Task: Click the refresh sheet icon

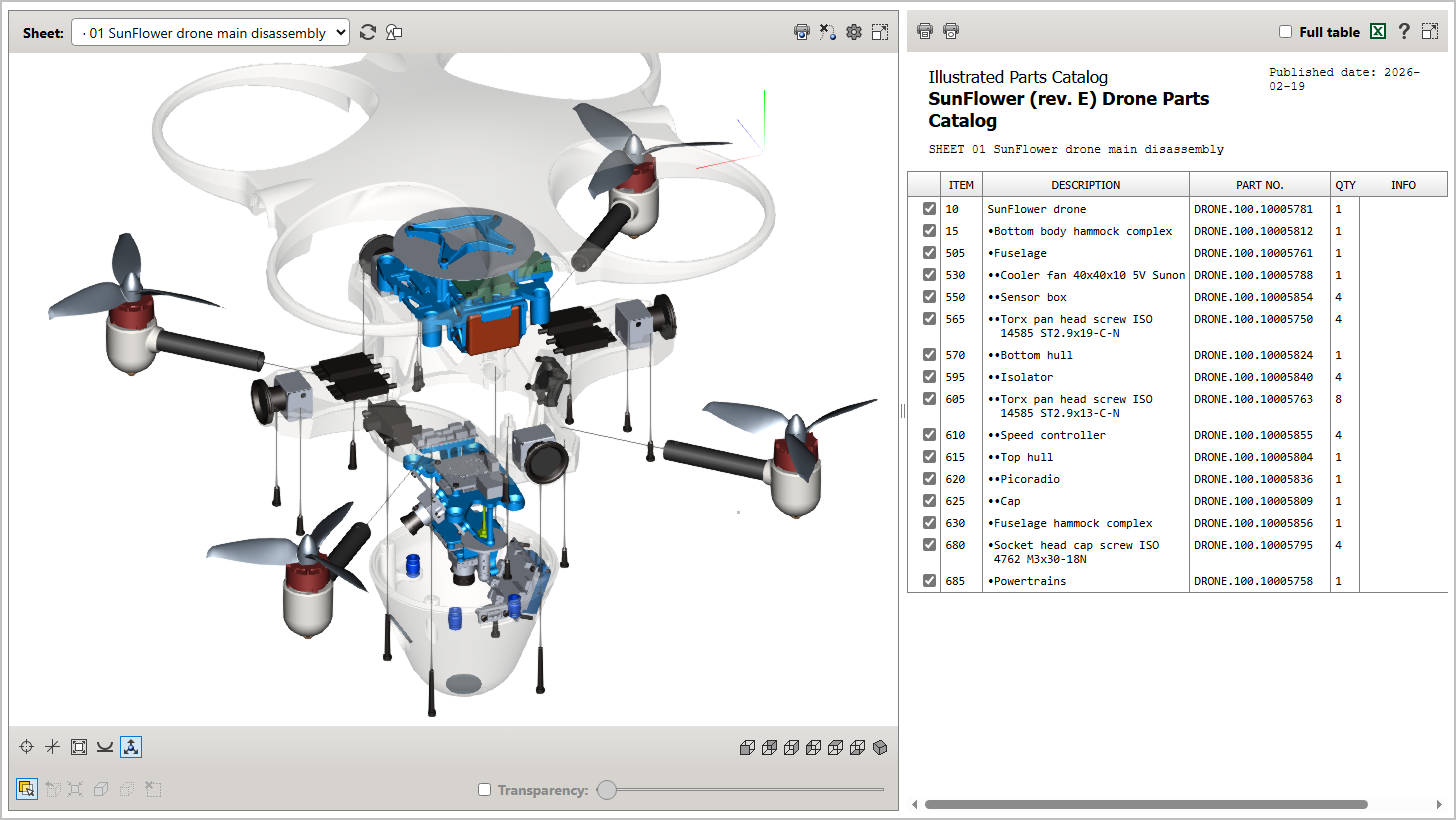Action: coord(368,32)
